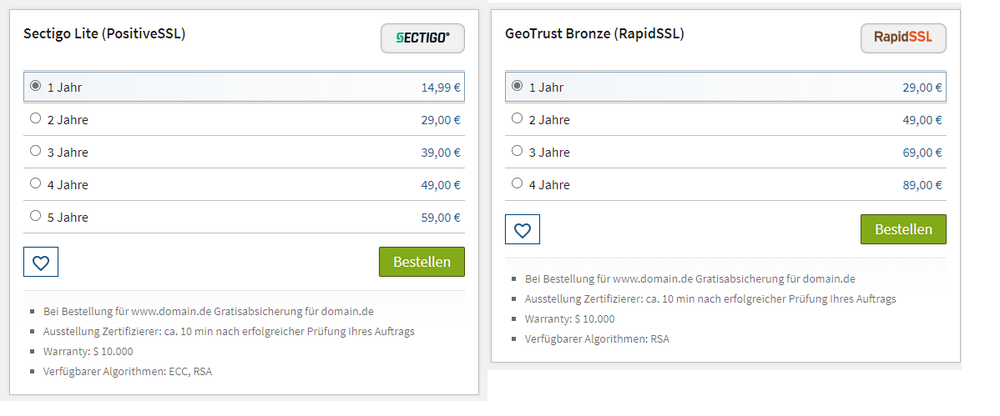Select 1 Jahr for Sectigo Lite

(x=36, y=86)
